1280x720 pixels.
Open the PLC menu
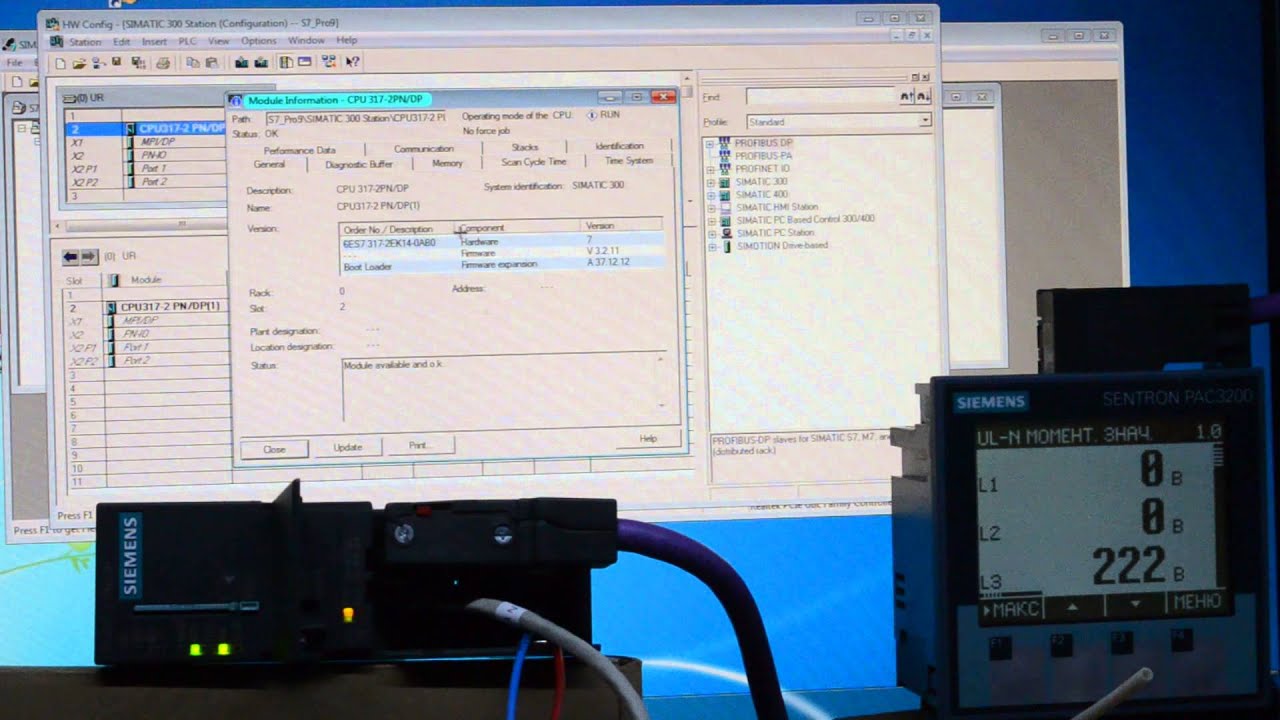click(x=187, y=41)
